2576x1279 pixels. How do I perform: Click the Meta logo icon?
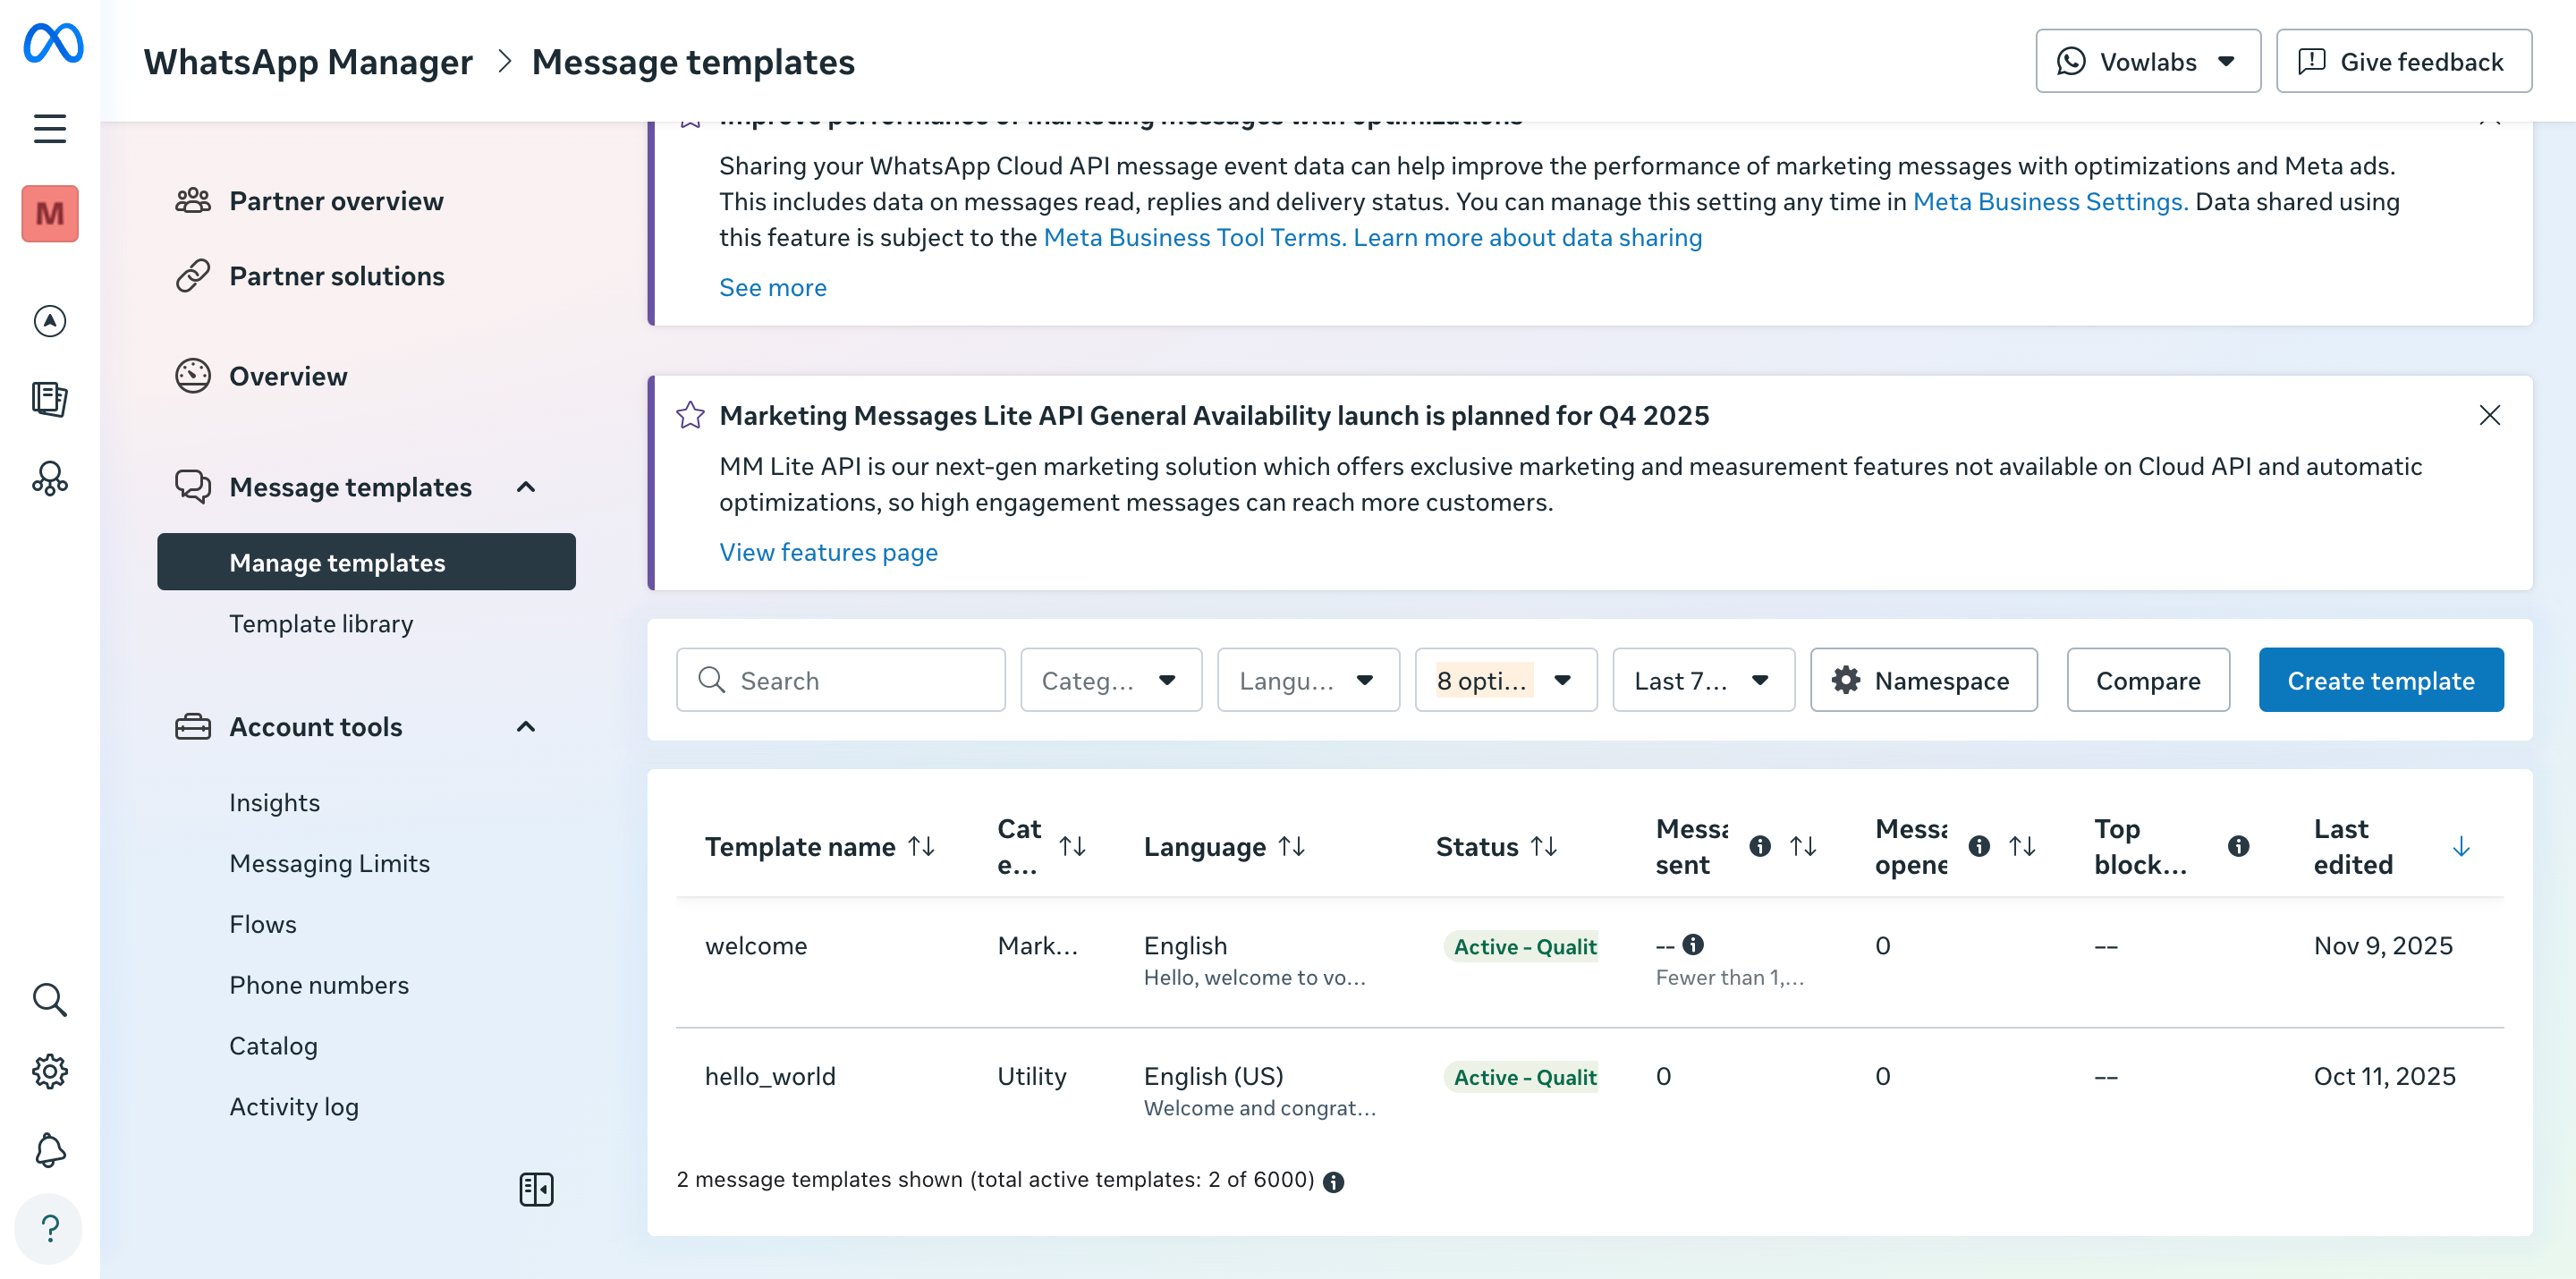(52, 44)
